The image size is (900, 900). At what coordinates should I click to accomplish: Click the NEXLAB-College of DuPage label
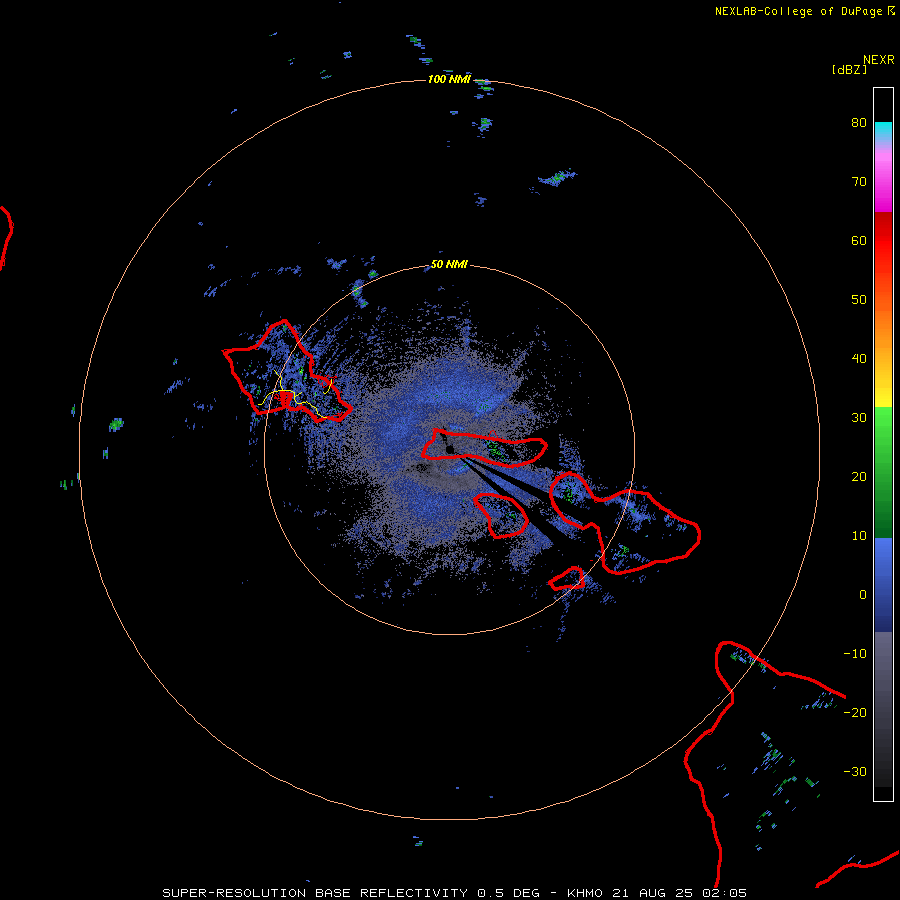(x=798, y=11)
